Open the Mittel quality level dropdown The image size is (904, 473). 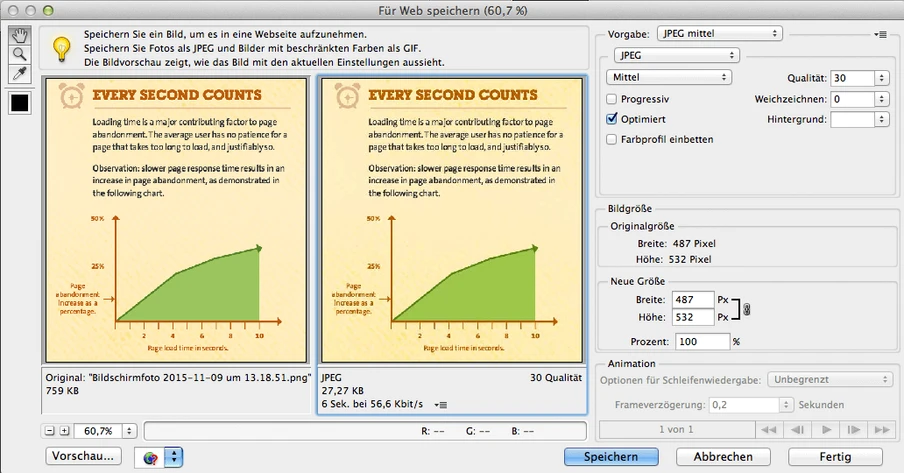click(669, 77)
